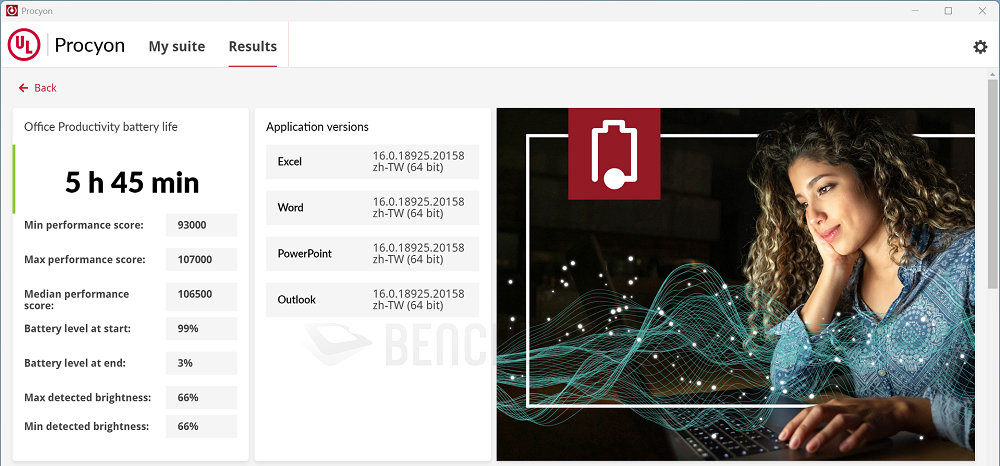Switch to the My suite tab
The height and width of the screenshot is (466, 1000).
177,47
